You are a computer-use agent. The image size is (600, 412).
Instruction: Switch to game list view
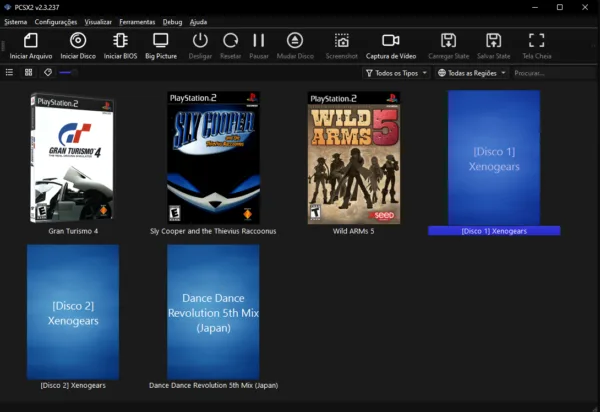9,72
